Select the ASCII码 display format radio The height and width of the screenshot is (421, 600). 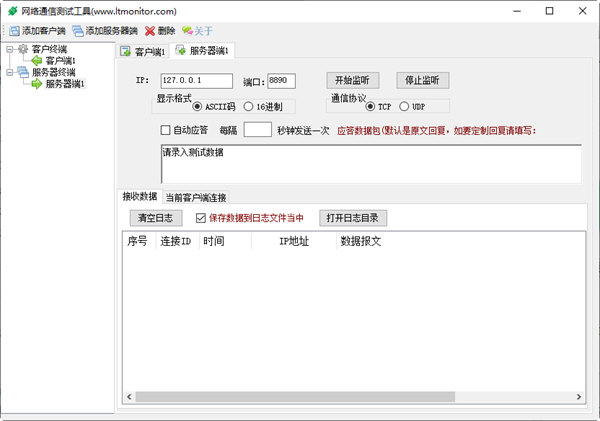click(197, 106)
